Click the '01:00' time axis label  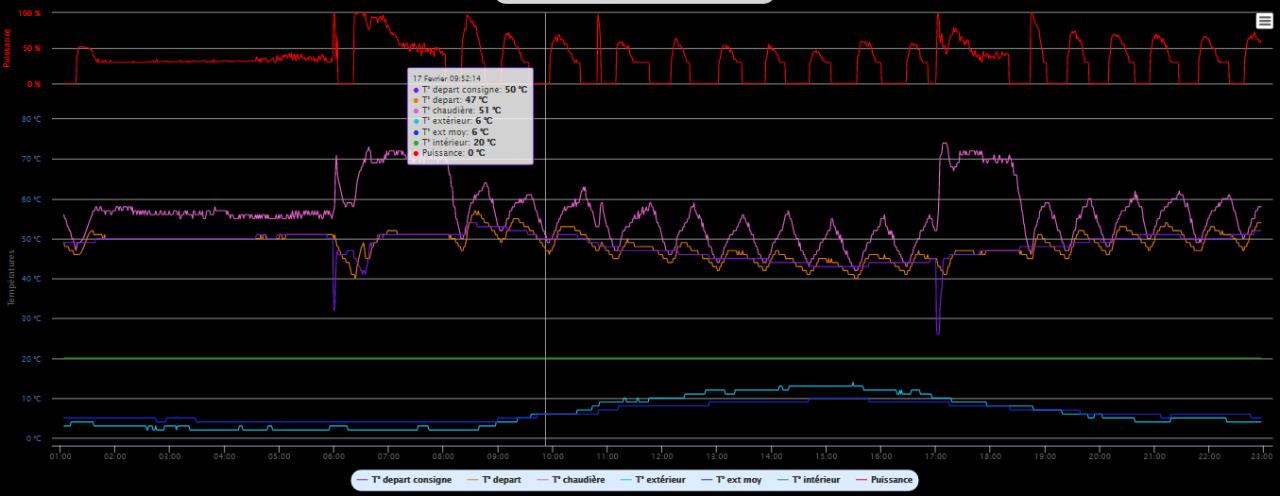point(60,456)
